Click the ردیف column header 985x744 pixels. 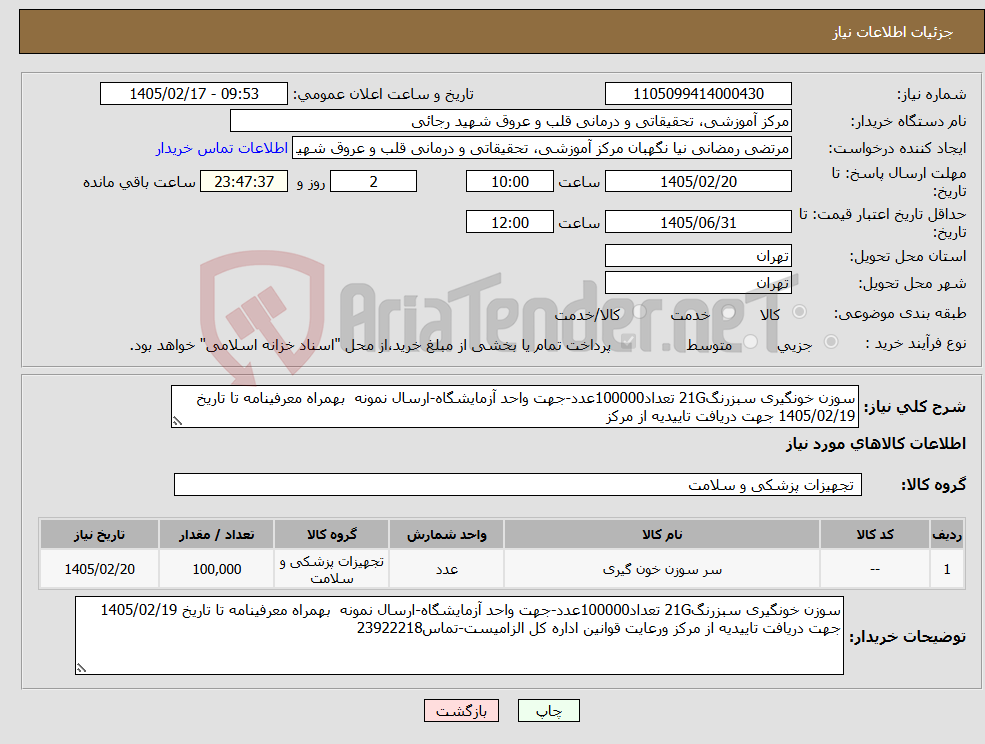[x=947, y=534]
